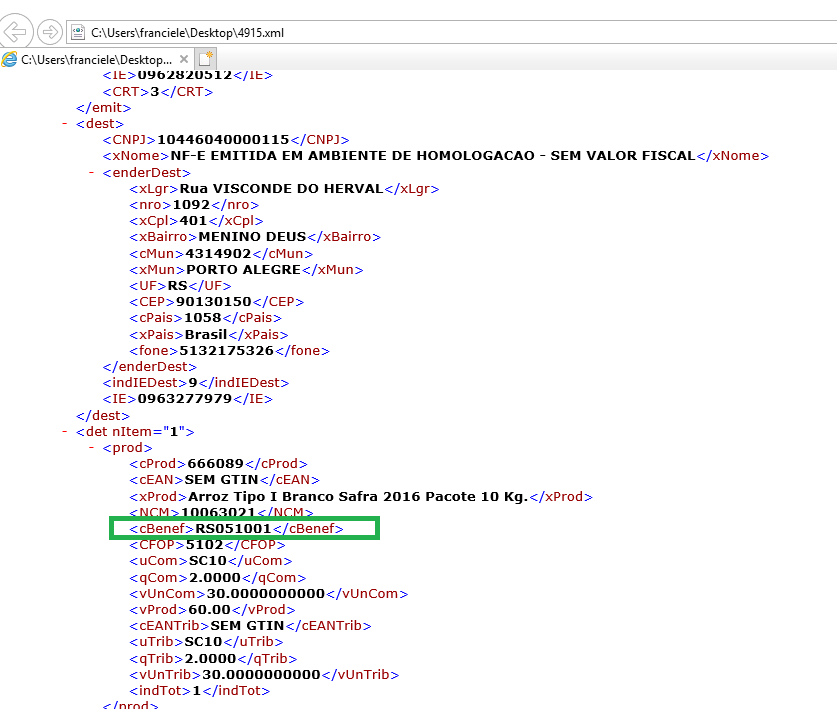Screen dimensions: 837x709
Task: Click the vProd value 60.00
Action: point(209,610)
